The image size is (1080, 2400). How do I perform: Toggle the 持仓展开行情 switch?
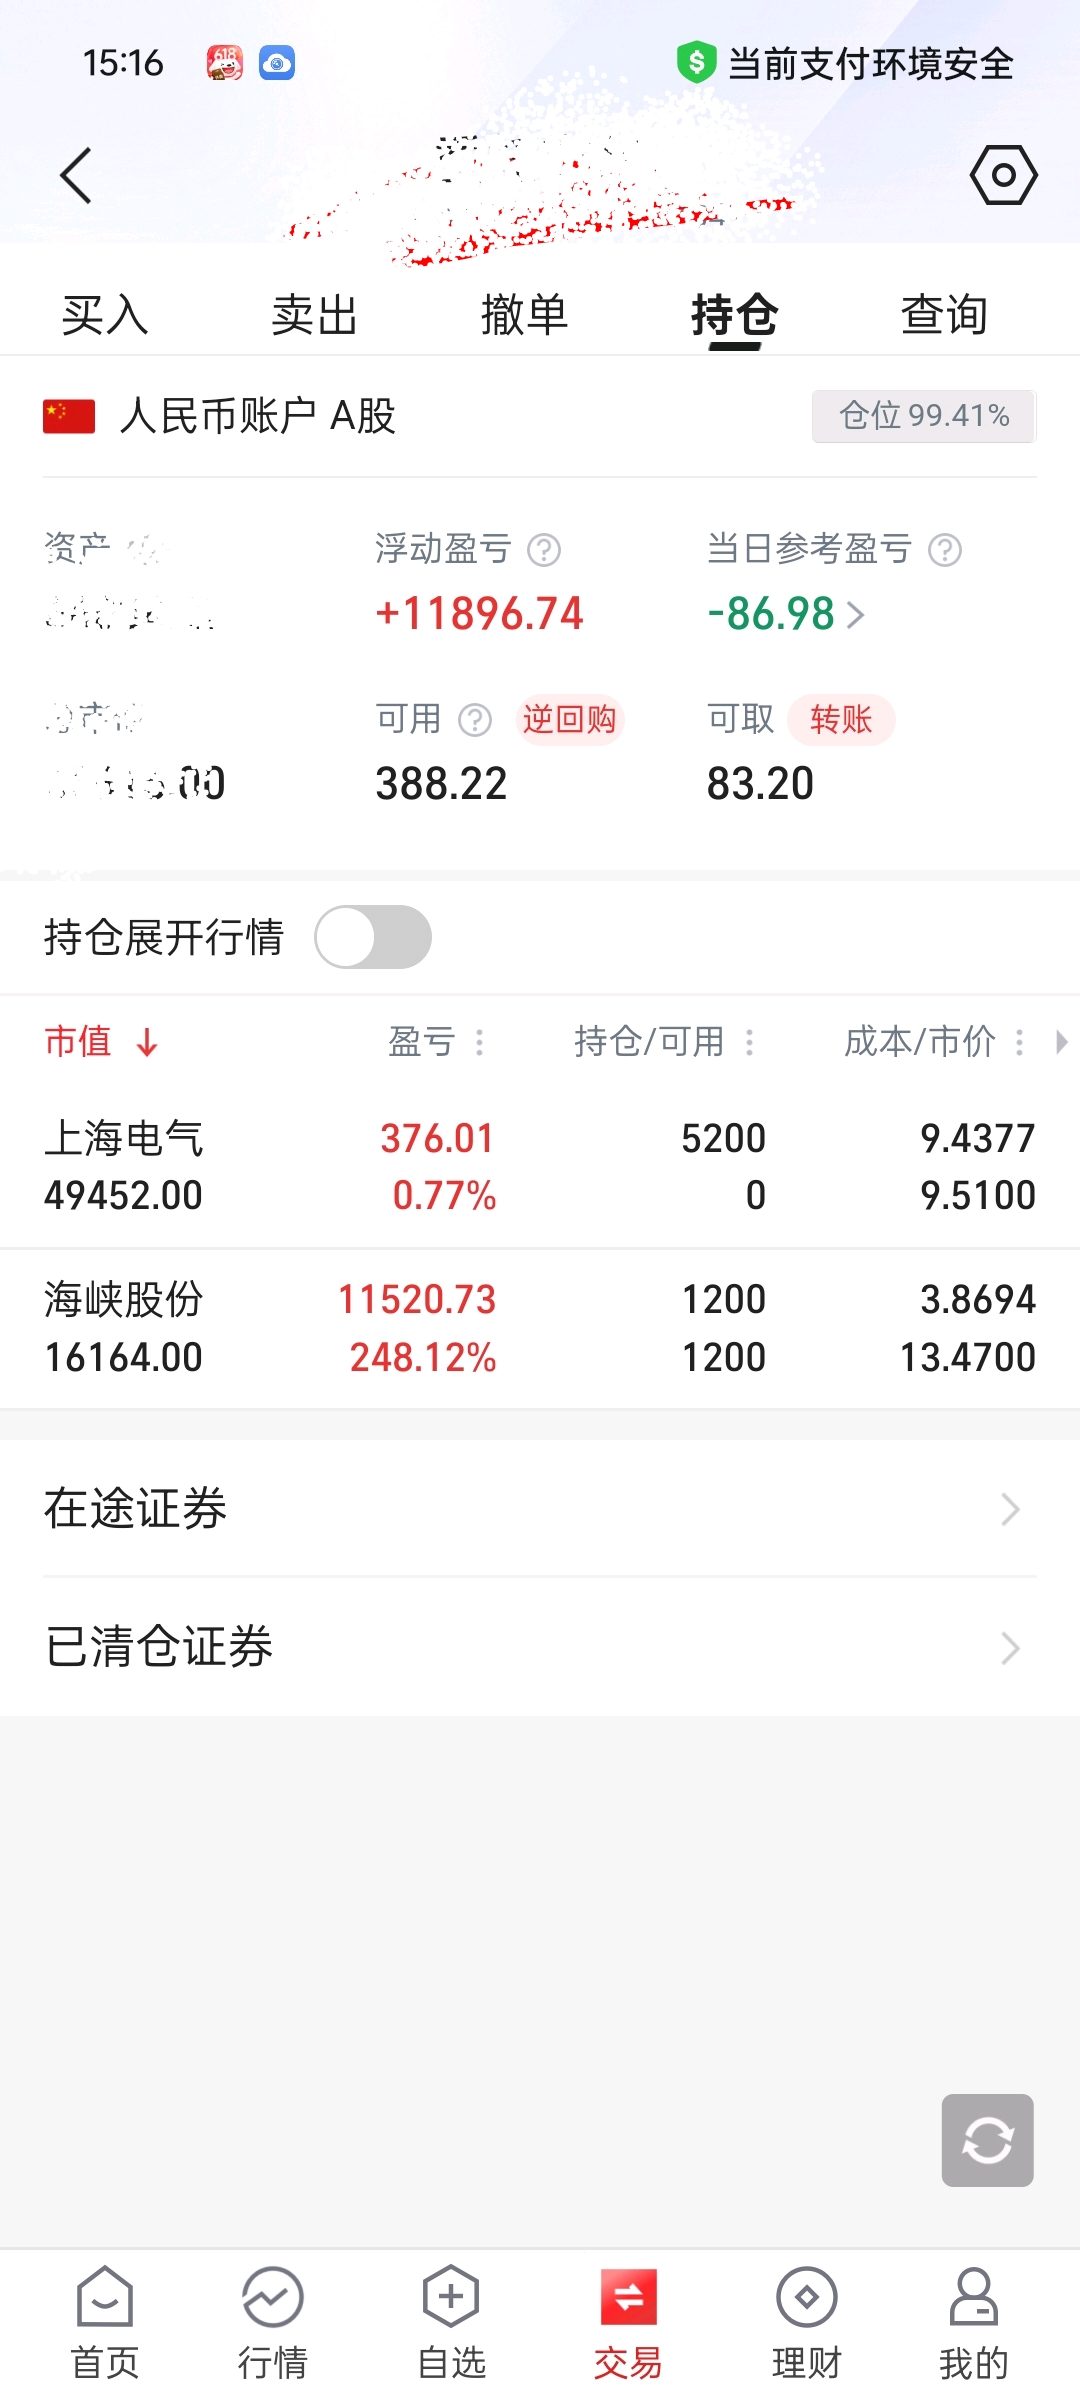pos(373,937)
